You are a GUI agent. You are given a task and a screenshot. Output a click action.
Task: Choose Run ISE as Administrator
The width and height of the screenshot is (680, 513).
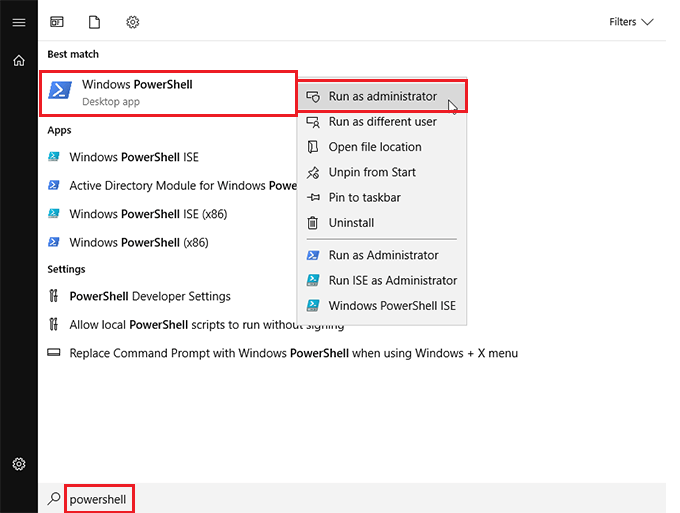pyautogui.click(x=382, y=280)
